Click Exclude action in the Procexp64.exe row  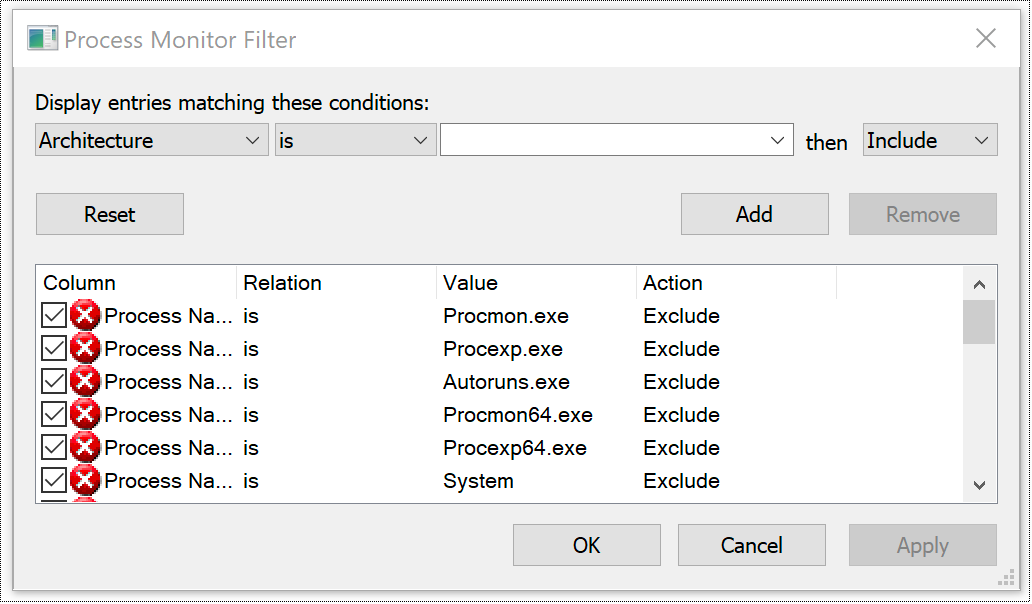(681, 447)
